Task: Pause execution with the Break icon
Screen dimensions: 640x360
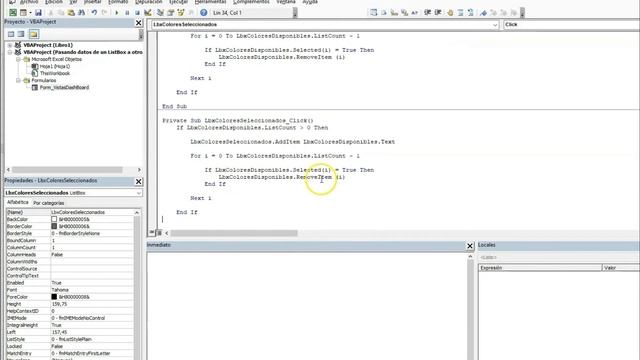Action: 127,13
